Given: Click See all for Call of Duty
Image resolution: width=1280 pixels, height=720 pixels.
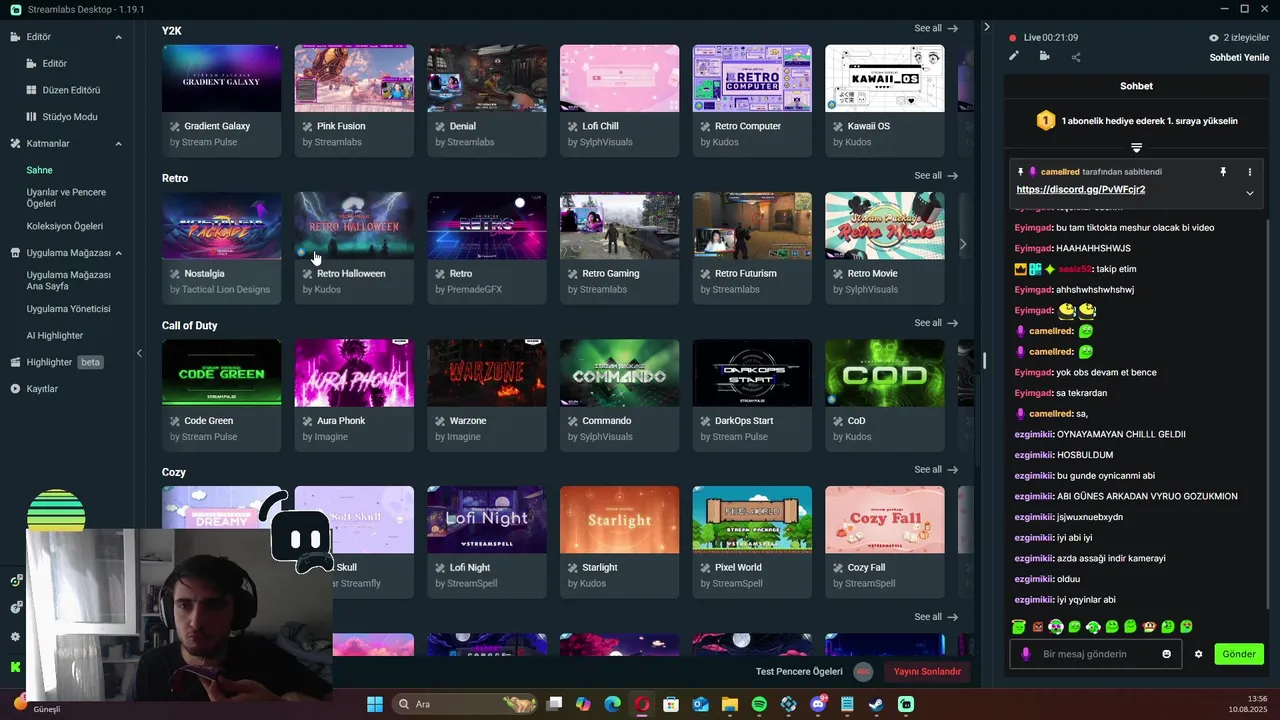Looking at the screenshot, I should tap(936, 323).
